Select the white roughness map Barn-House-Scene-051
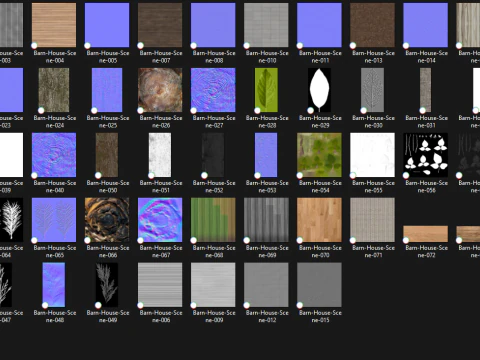 160,155
